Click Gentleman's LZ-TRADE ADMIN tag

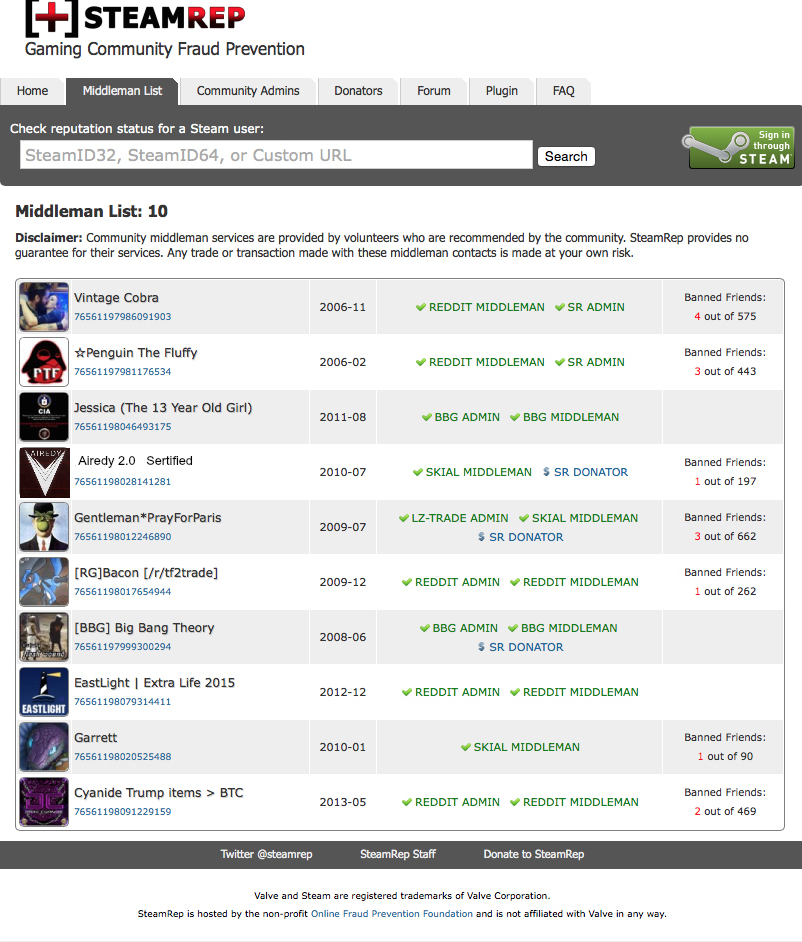[x=454, y=518]
